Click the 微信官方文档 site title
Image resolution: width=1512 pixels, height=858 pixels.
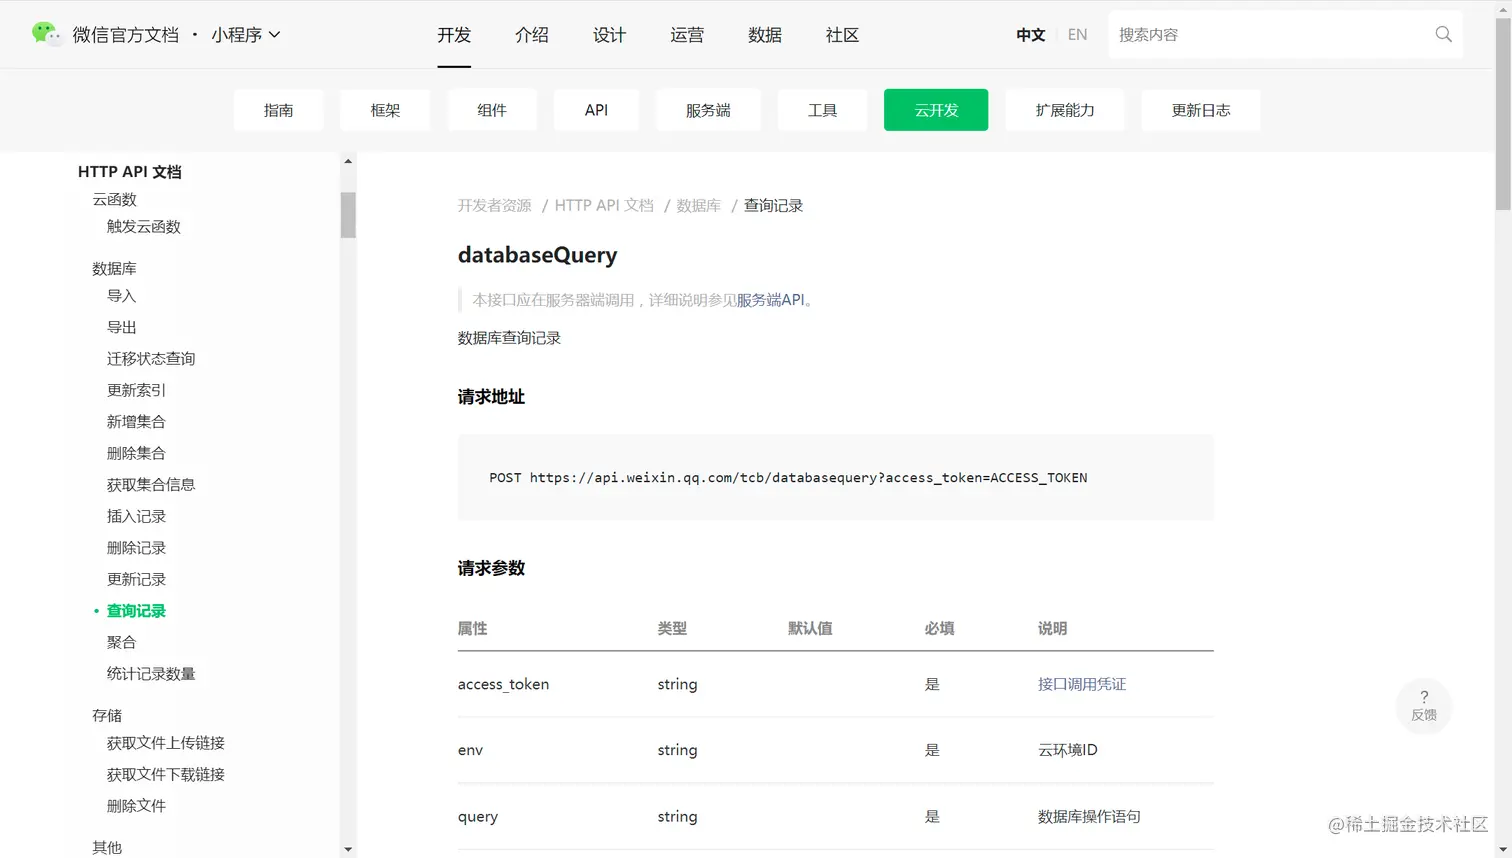pyautogui.click(x=126, y=35)
